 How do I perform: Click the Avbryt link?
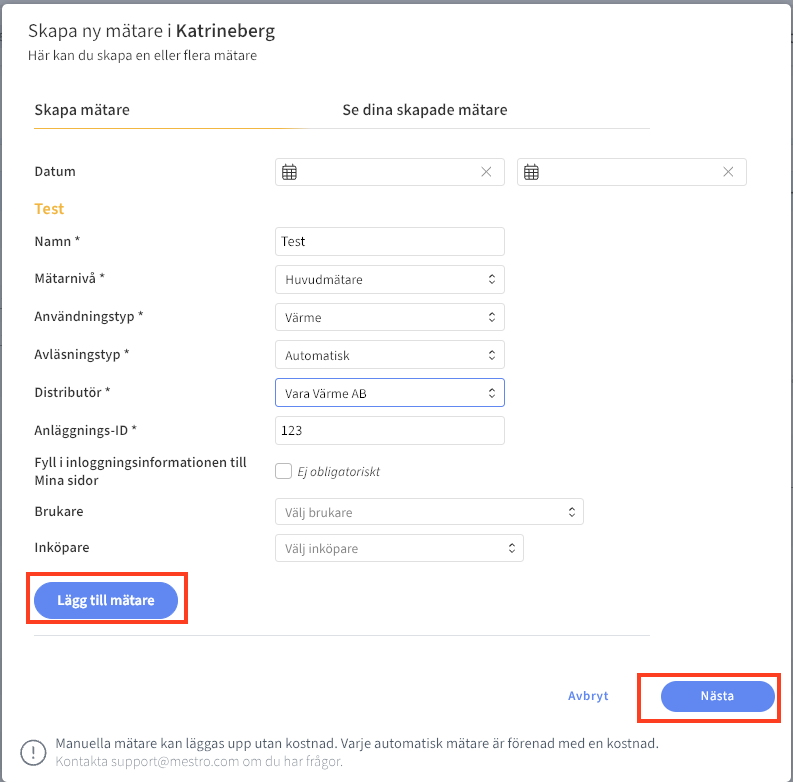[x=588, y=696]
